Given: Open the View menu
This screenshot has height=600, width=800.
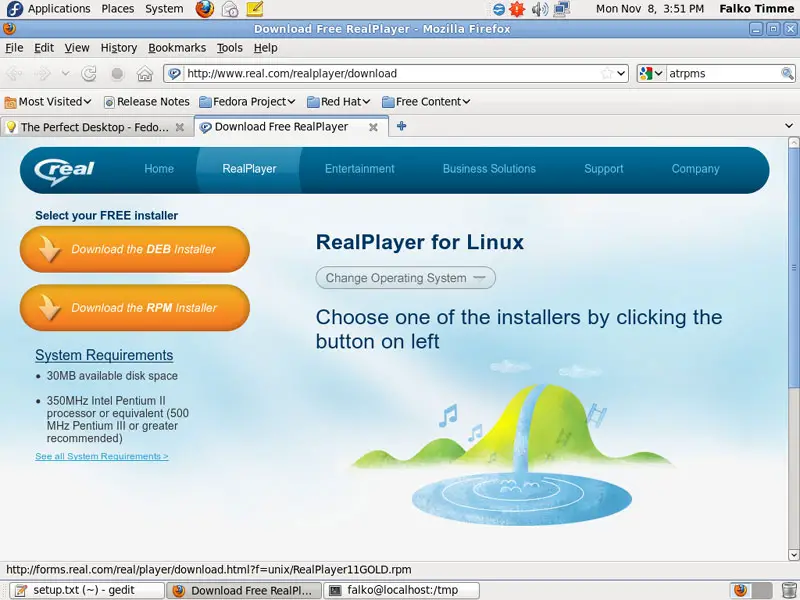Looking at the screenshot, I should [77, 48].
